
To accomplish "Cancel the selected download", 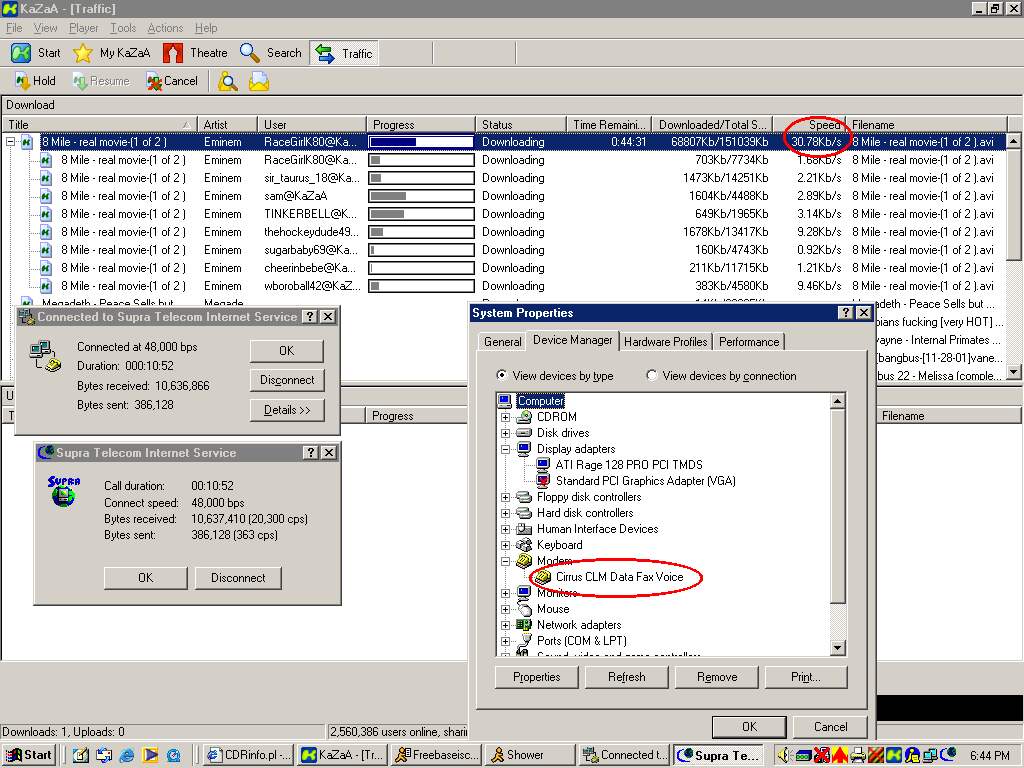I will coord(172,81).
